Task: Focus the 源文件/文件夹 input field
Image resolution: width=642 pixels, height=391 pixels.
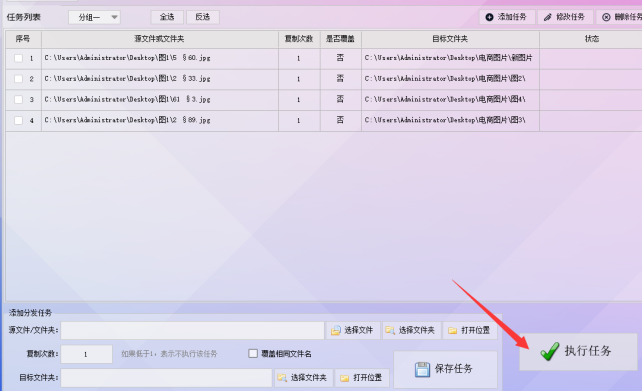Action: point(192,330)
